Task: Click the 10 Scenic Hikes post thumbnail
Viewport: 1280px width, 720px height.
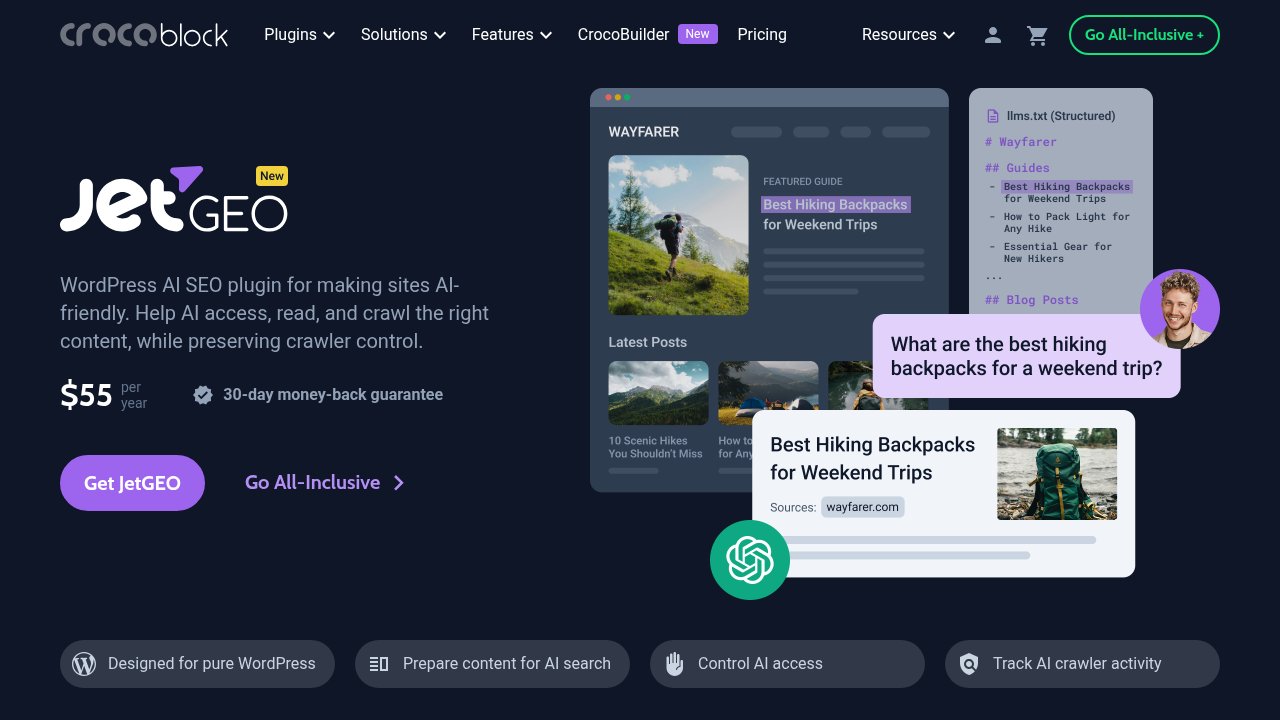Action: coord(658,393)
